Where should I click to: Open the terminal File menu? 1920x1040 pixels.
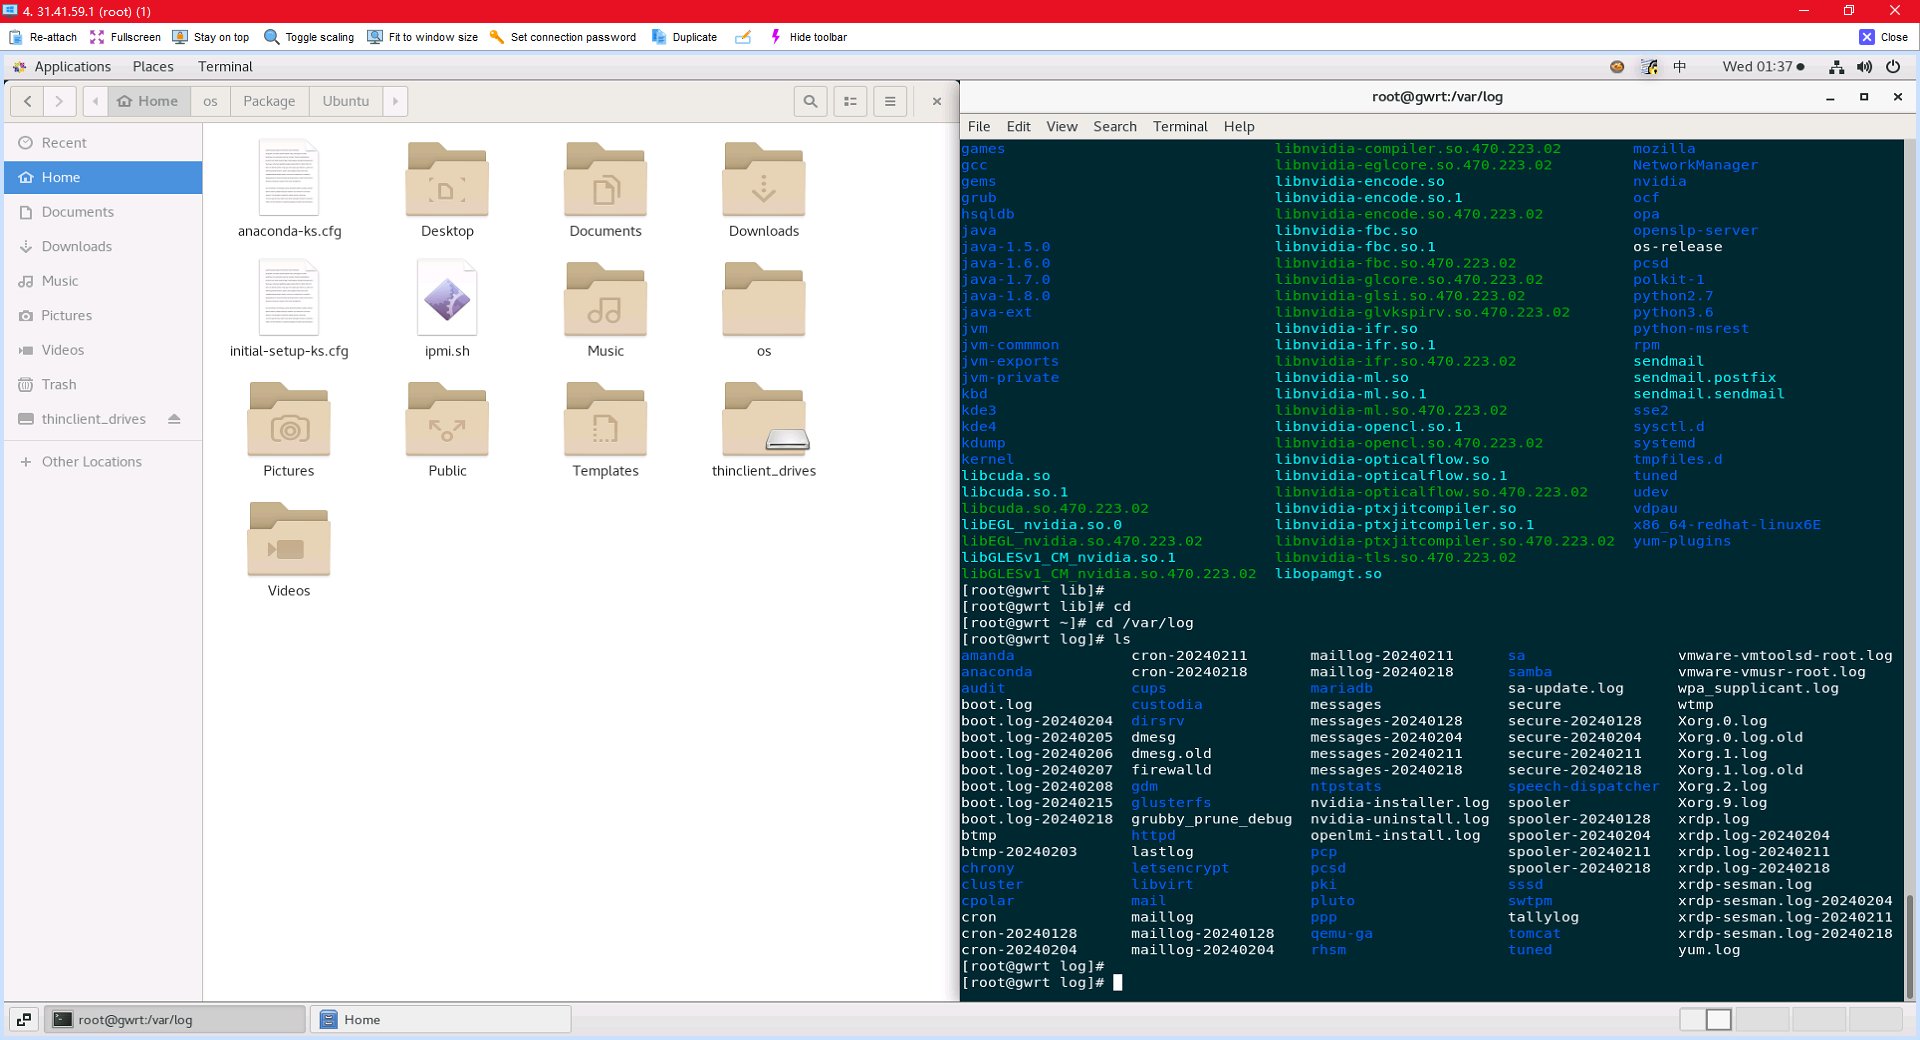979,126
